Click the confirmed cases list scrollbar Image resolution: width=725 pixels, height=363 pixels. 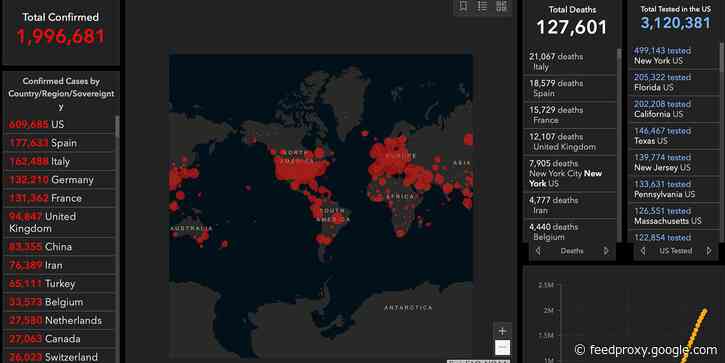click(117, 126)
